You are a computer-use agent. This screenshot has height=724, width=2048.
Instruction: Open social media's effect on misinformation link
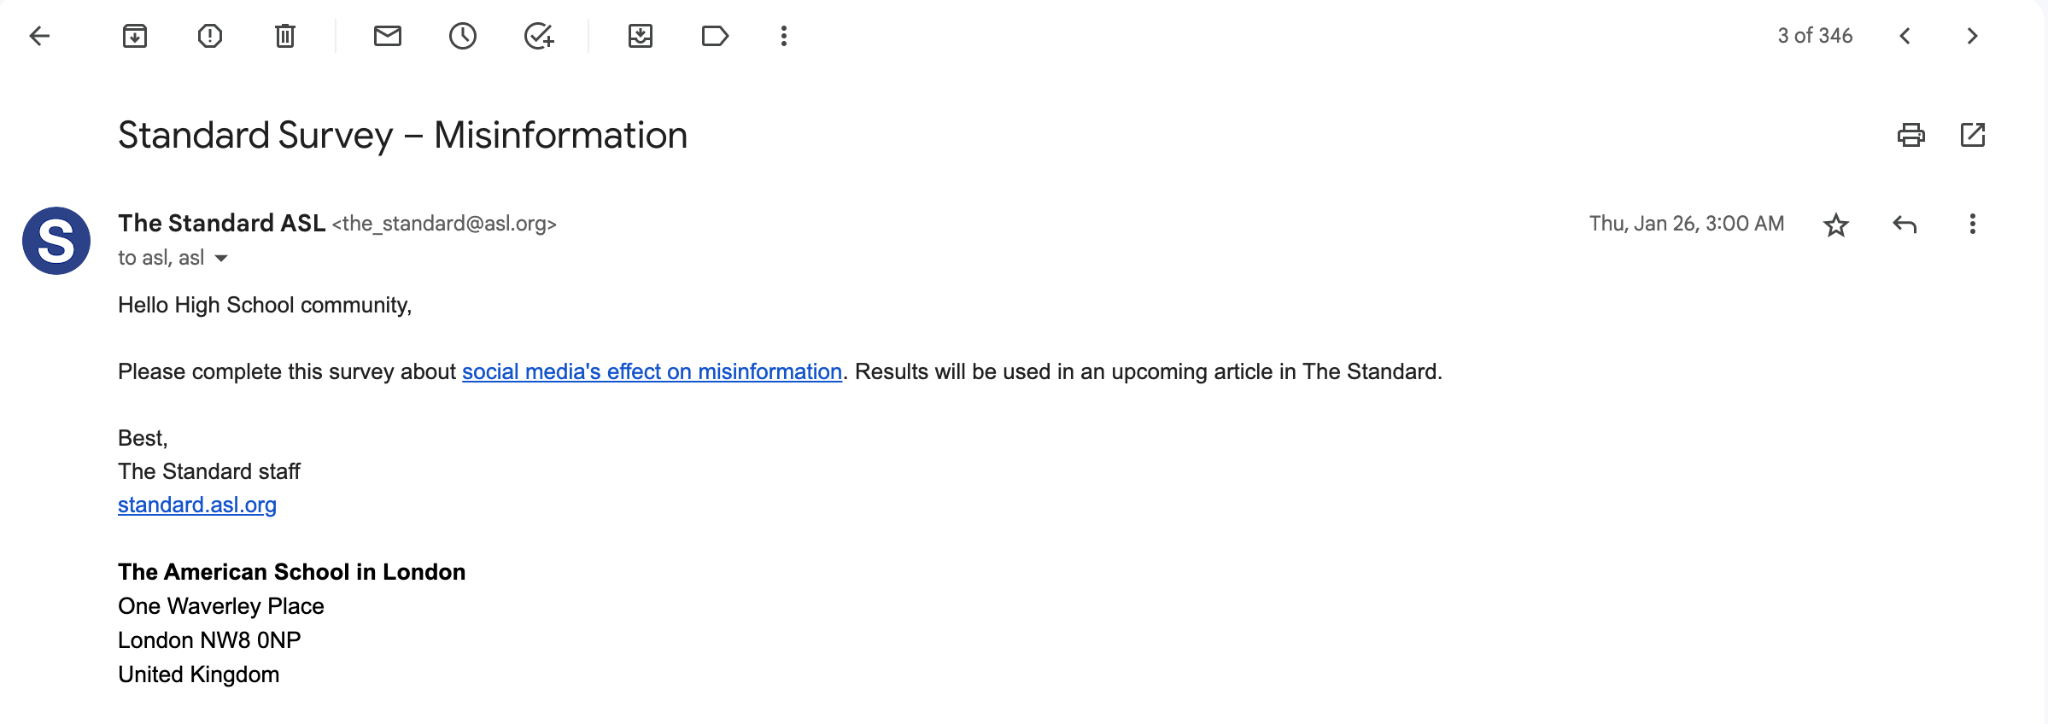pos(651,372)
